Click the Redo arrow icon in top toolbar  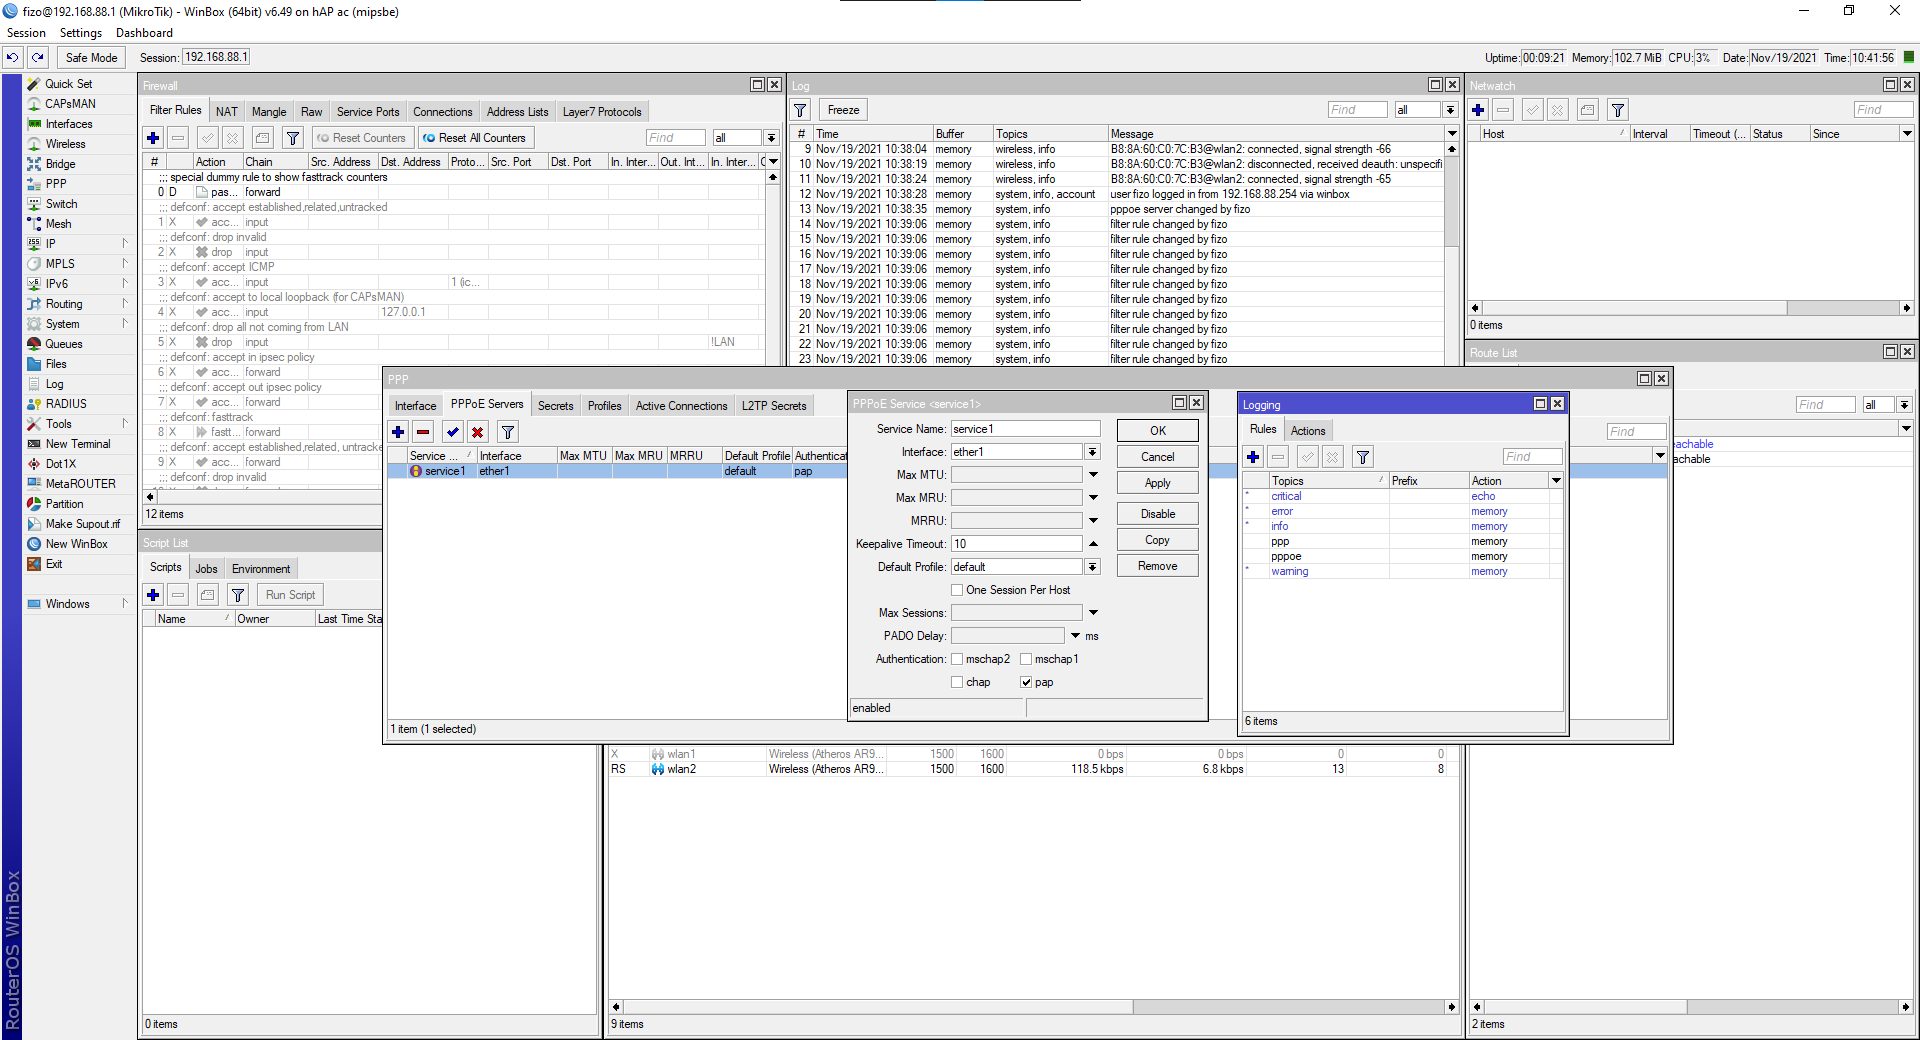pos(38,58)
